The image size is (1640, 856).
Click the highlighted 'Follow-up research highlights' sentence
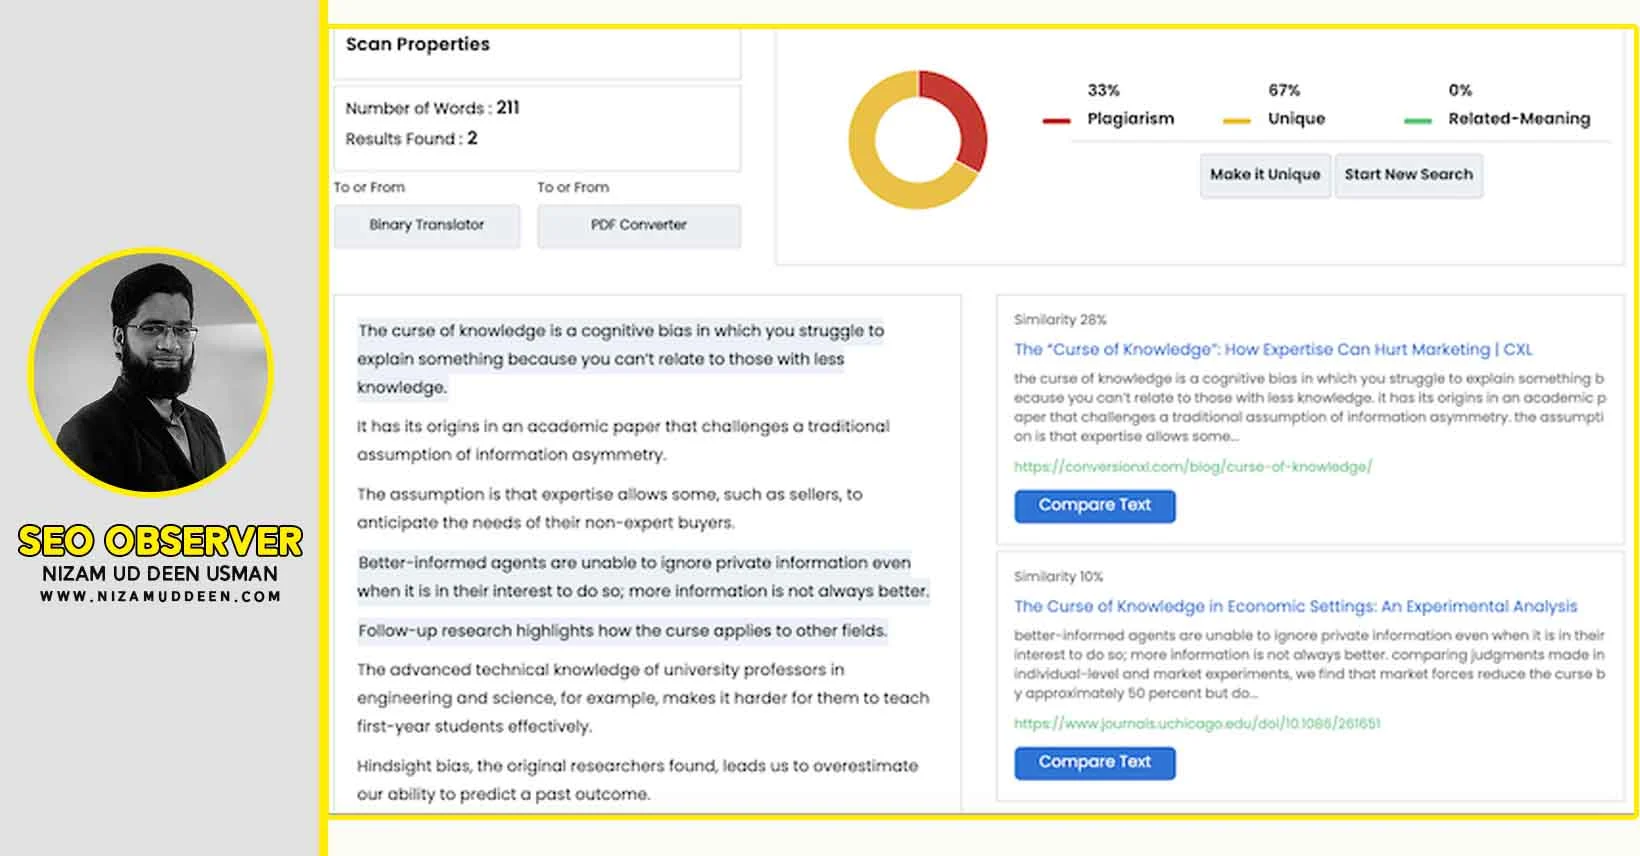point(622,631)
